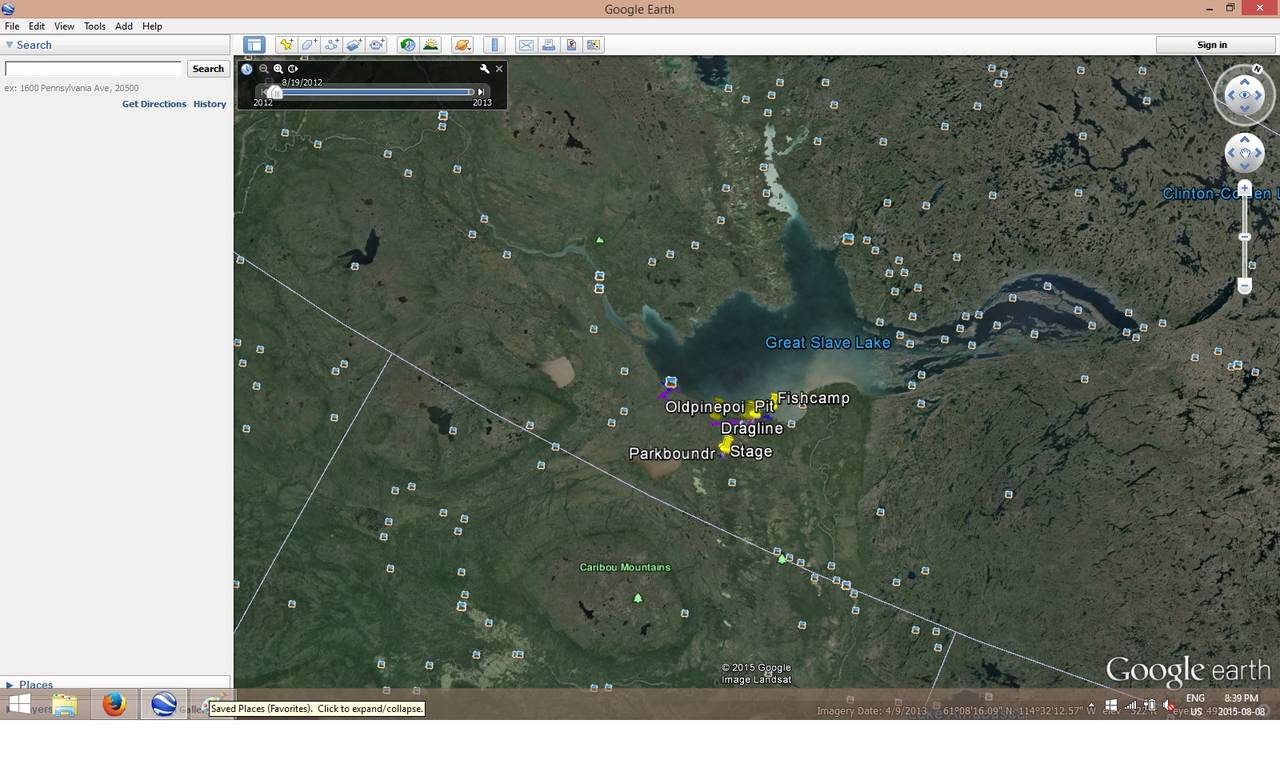This screenshot has height=784, width=1280.
Task: Click the Google Earth taskbar icon
Action: click(164, 704)
